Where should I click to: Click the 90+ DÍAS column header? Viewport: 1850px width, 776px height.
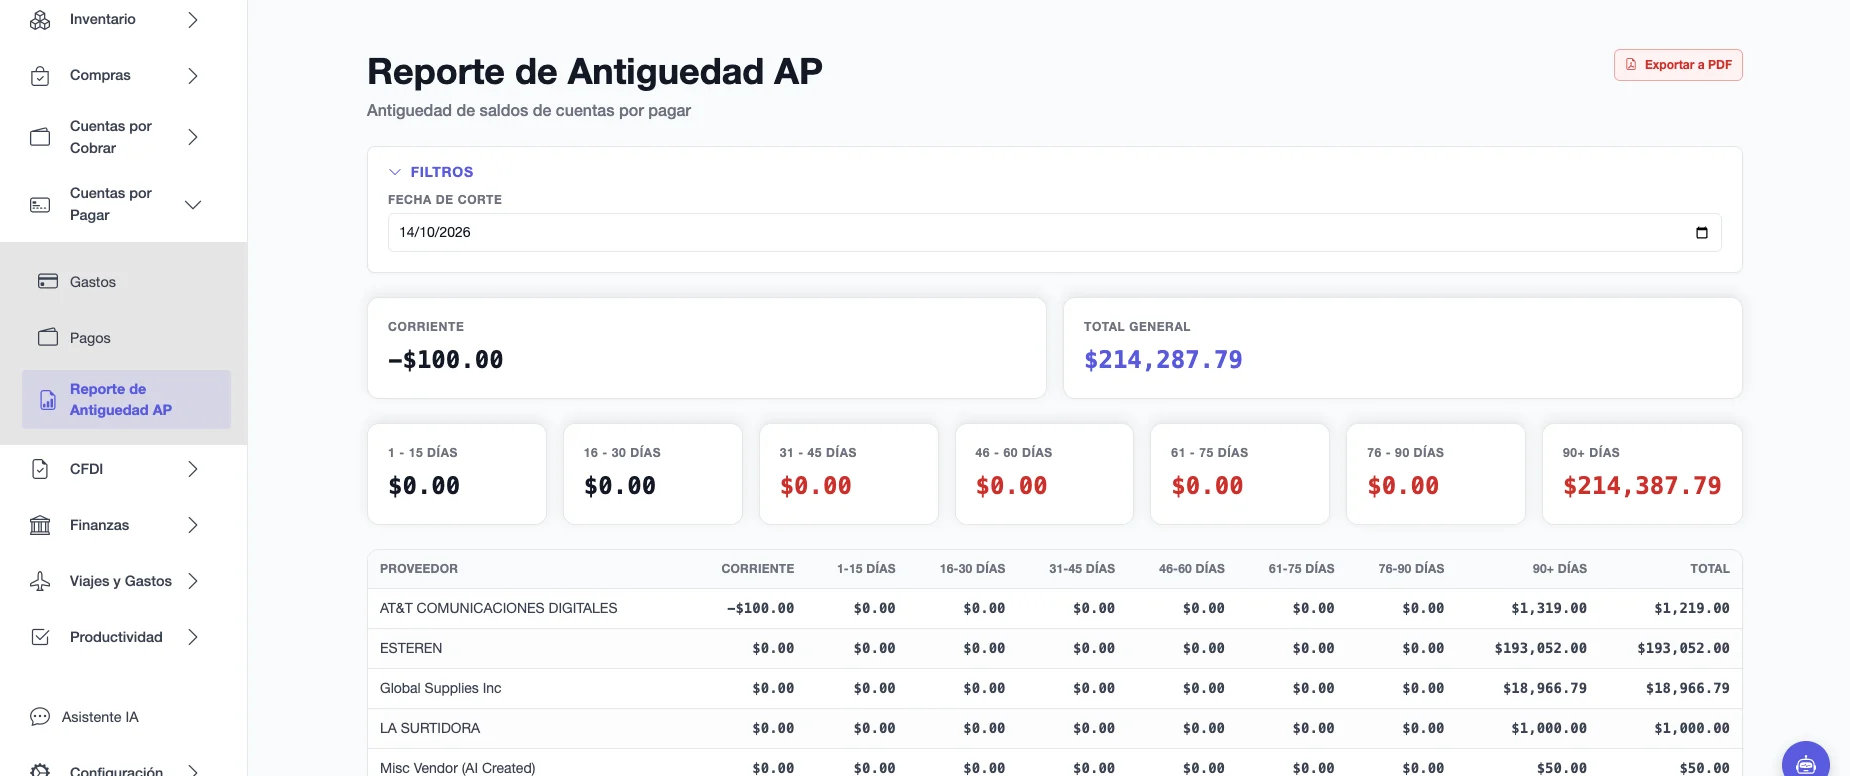tap(1559, 569)
